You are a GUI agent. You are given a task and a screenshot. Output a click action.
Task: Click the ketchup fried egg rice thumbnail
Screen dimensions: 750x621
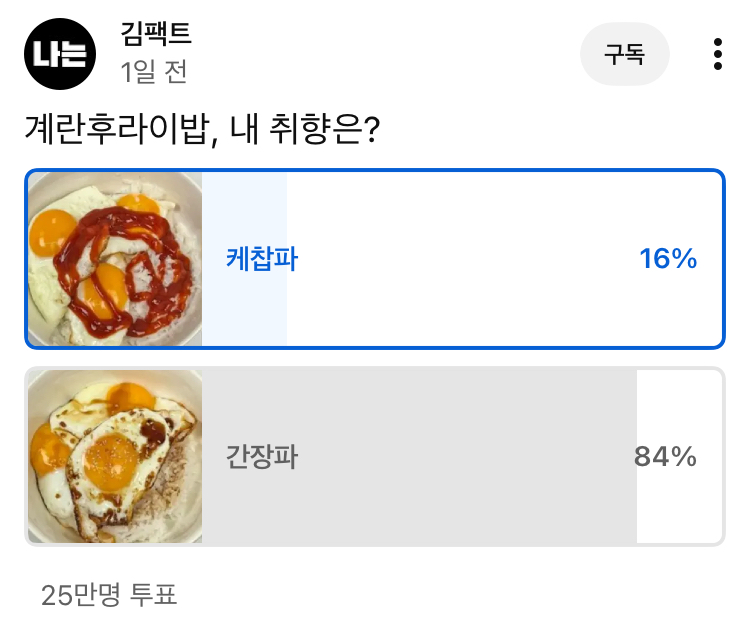click(115, 260)
